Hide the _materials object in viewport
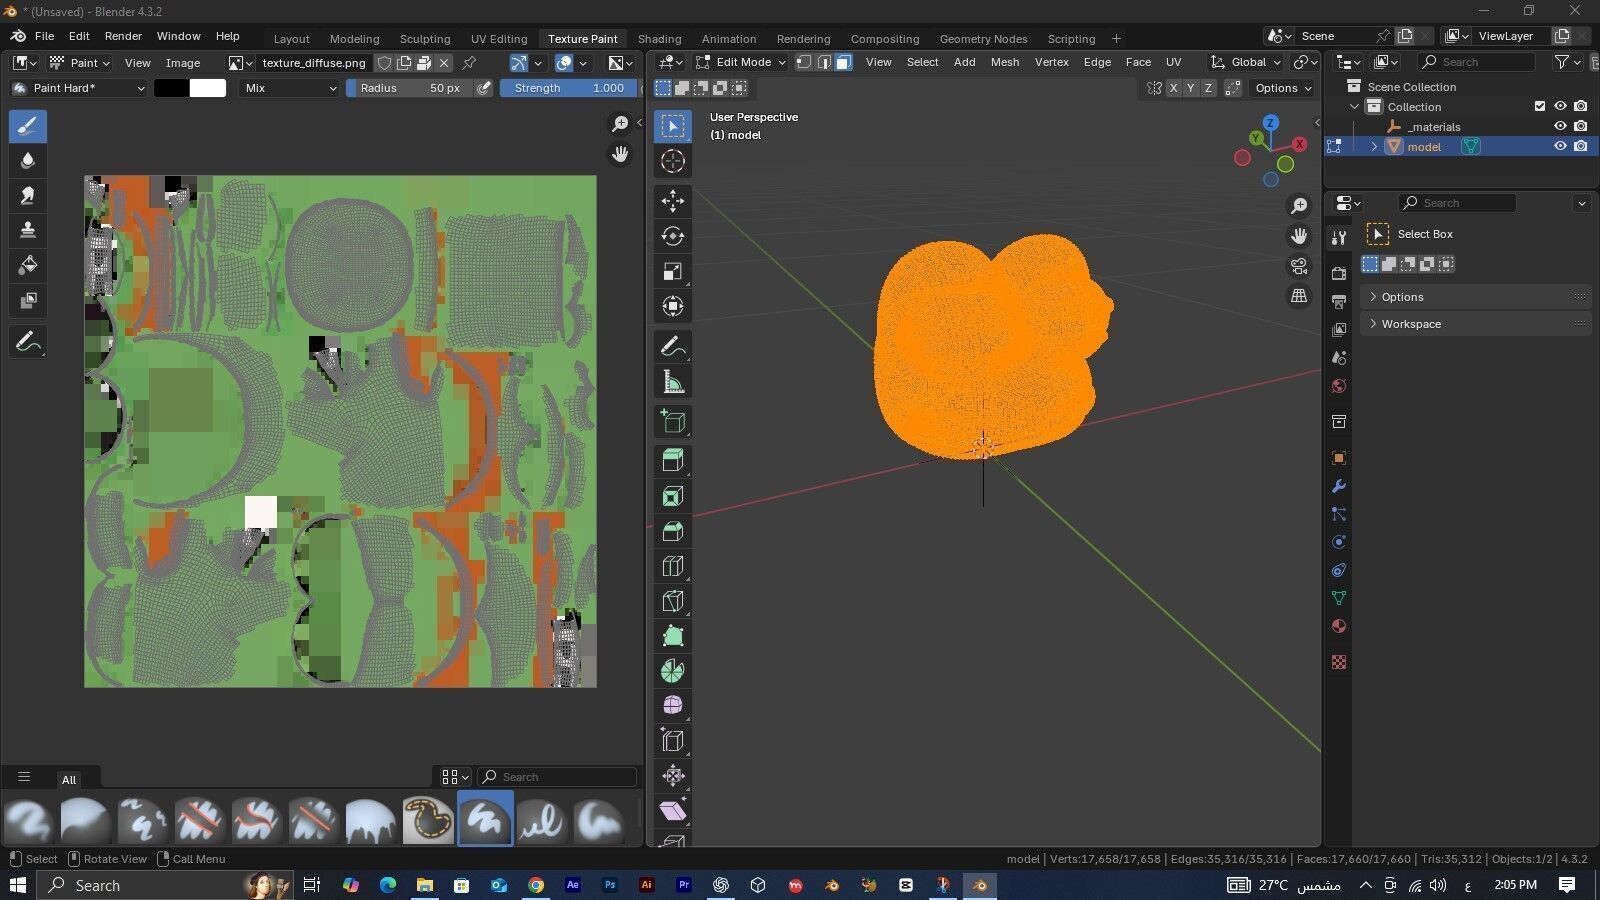Viewport: 1600px width, 900px height. (x=1560, y=126)
